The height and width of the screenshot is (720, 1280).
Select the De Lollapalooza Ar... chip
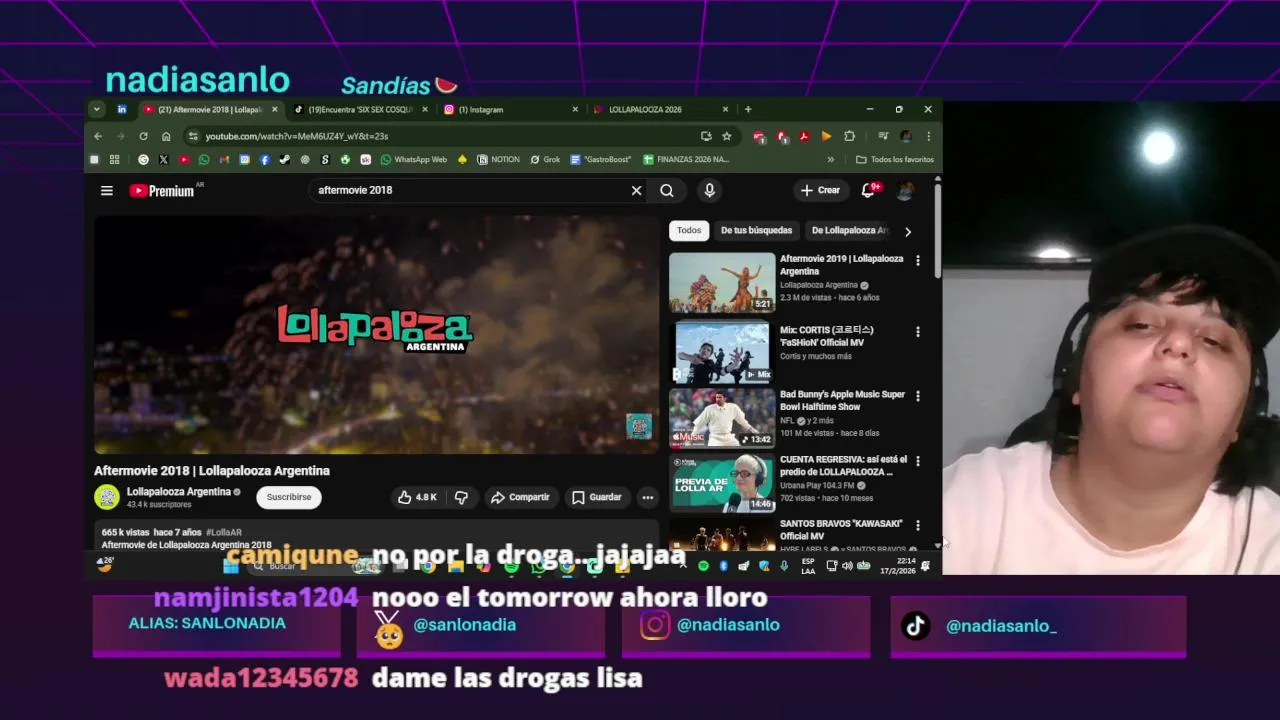click(849, 231)
